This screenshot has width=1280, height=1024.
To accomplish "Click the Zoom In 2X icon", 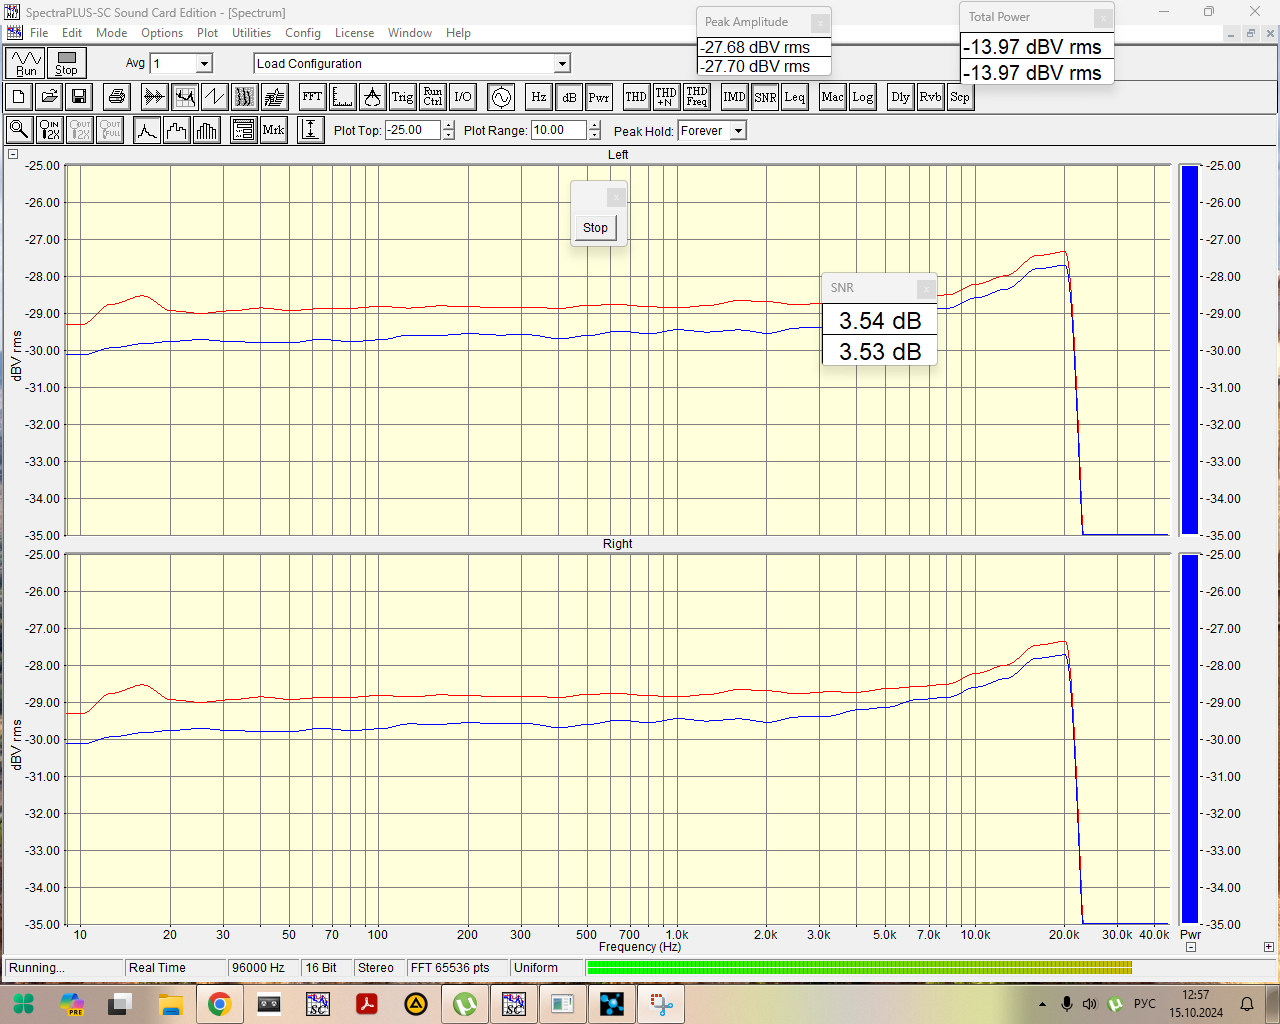I will [x=49, y=130].
